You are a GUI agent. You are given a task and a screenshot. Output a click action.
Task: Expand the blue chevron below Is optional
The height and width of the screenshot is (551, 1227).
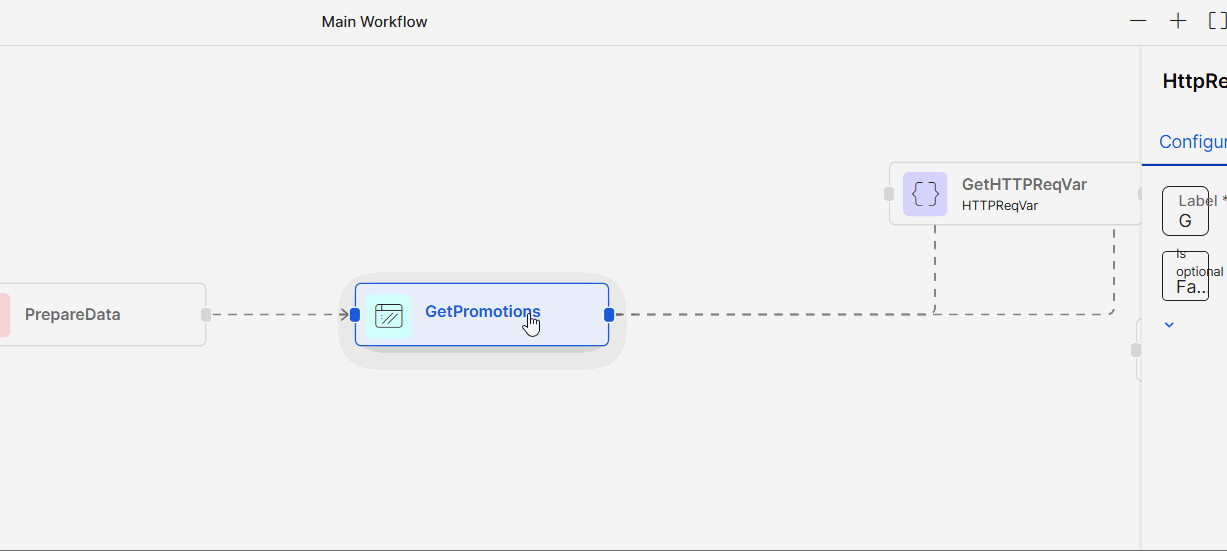[x=1169, y=325]
